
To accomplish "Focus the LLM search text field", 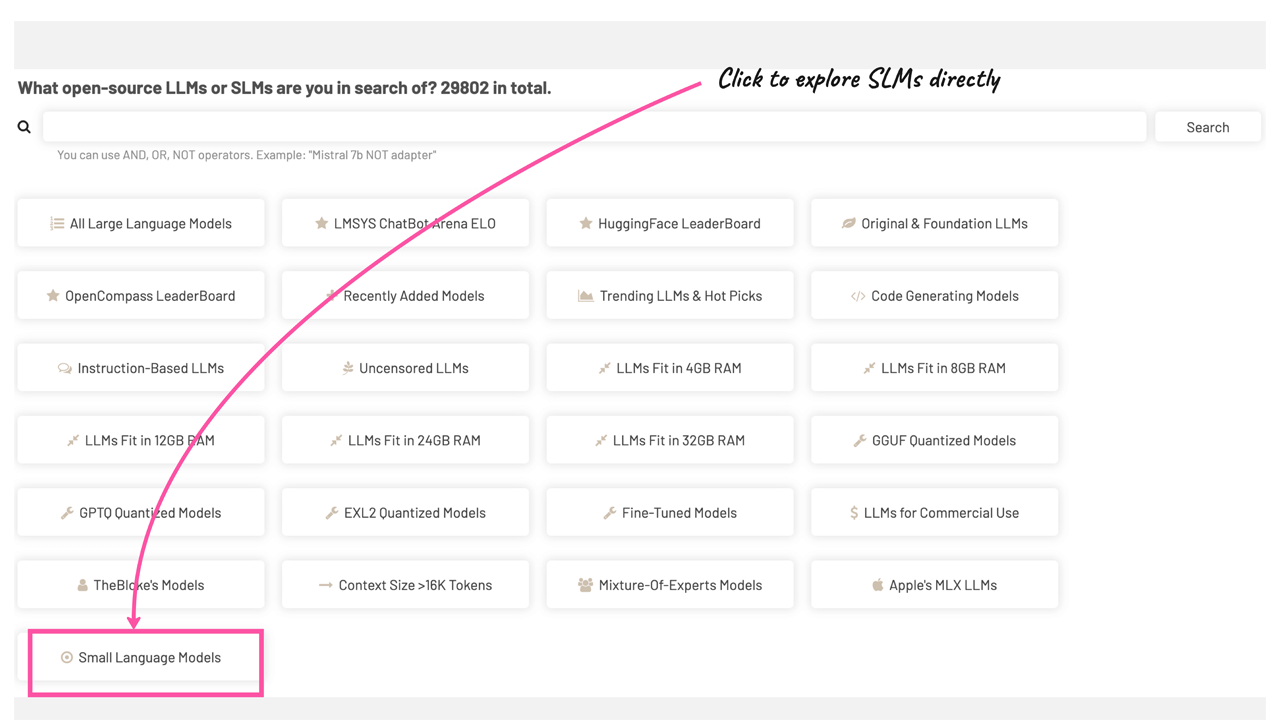I will (x=594, y=127).
